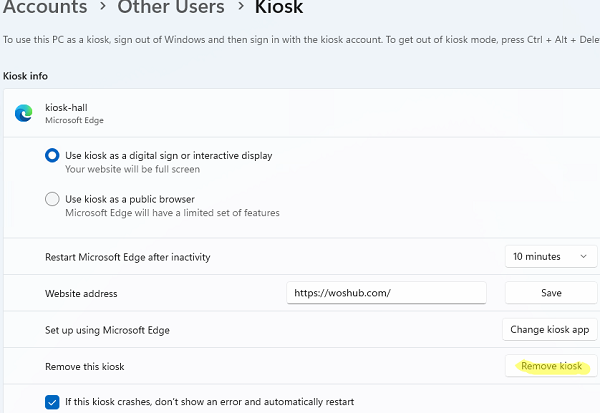Viewport: 600px width, 413px height.
Task: Open the '10 minutes' inactivity dropdown
Action: click(x=550, y=257)
